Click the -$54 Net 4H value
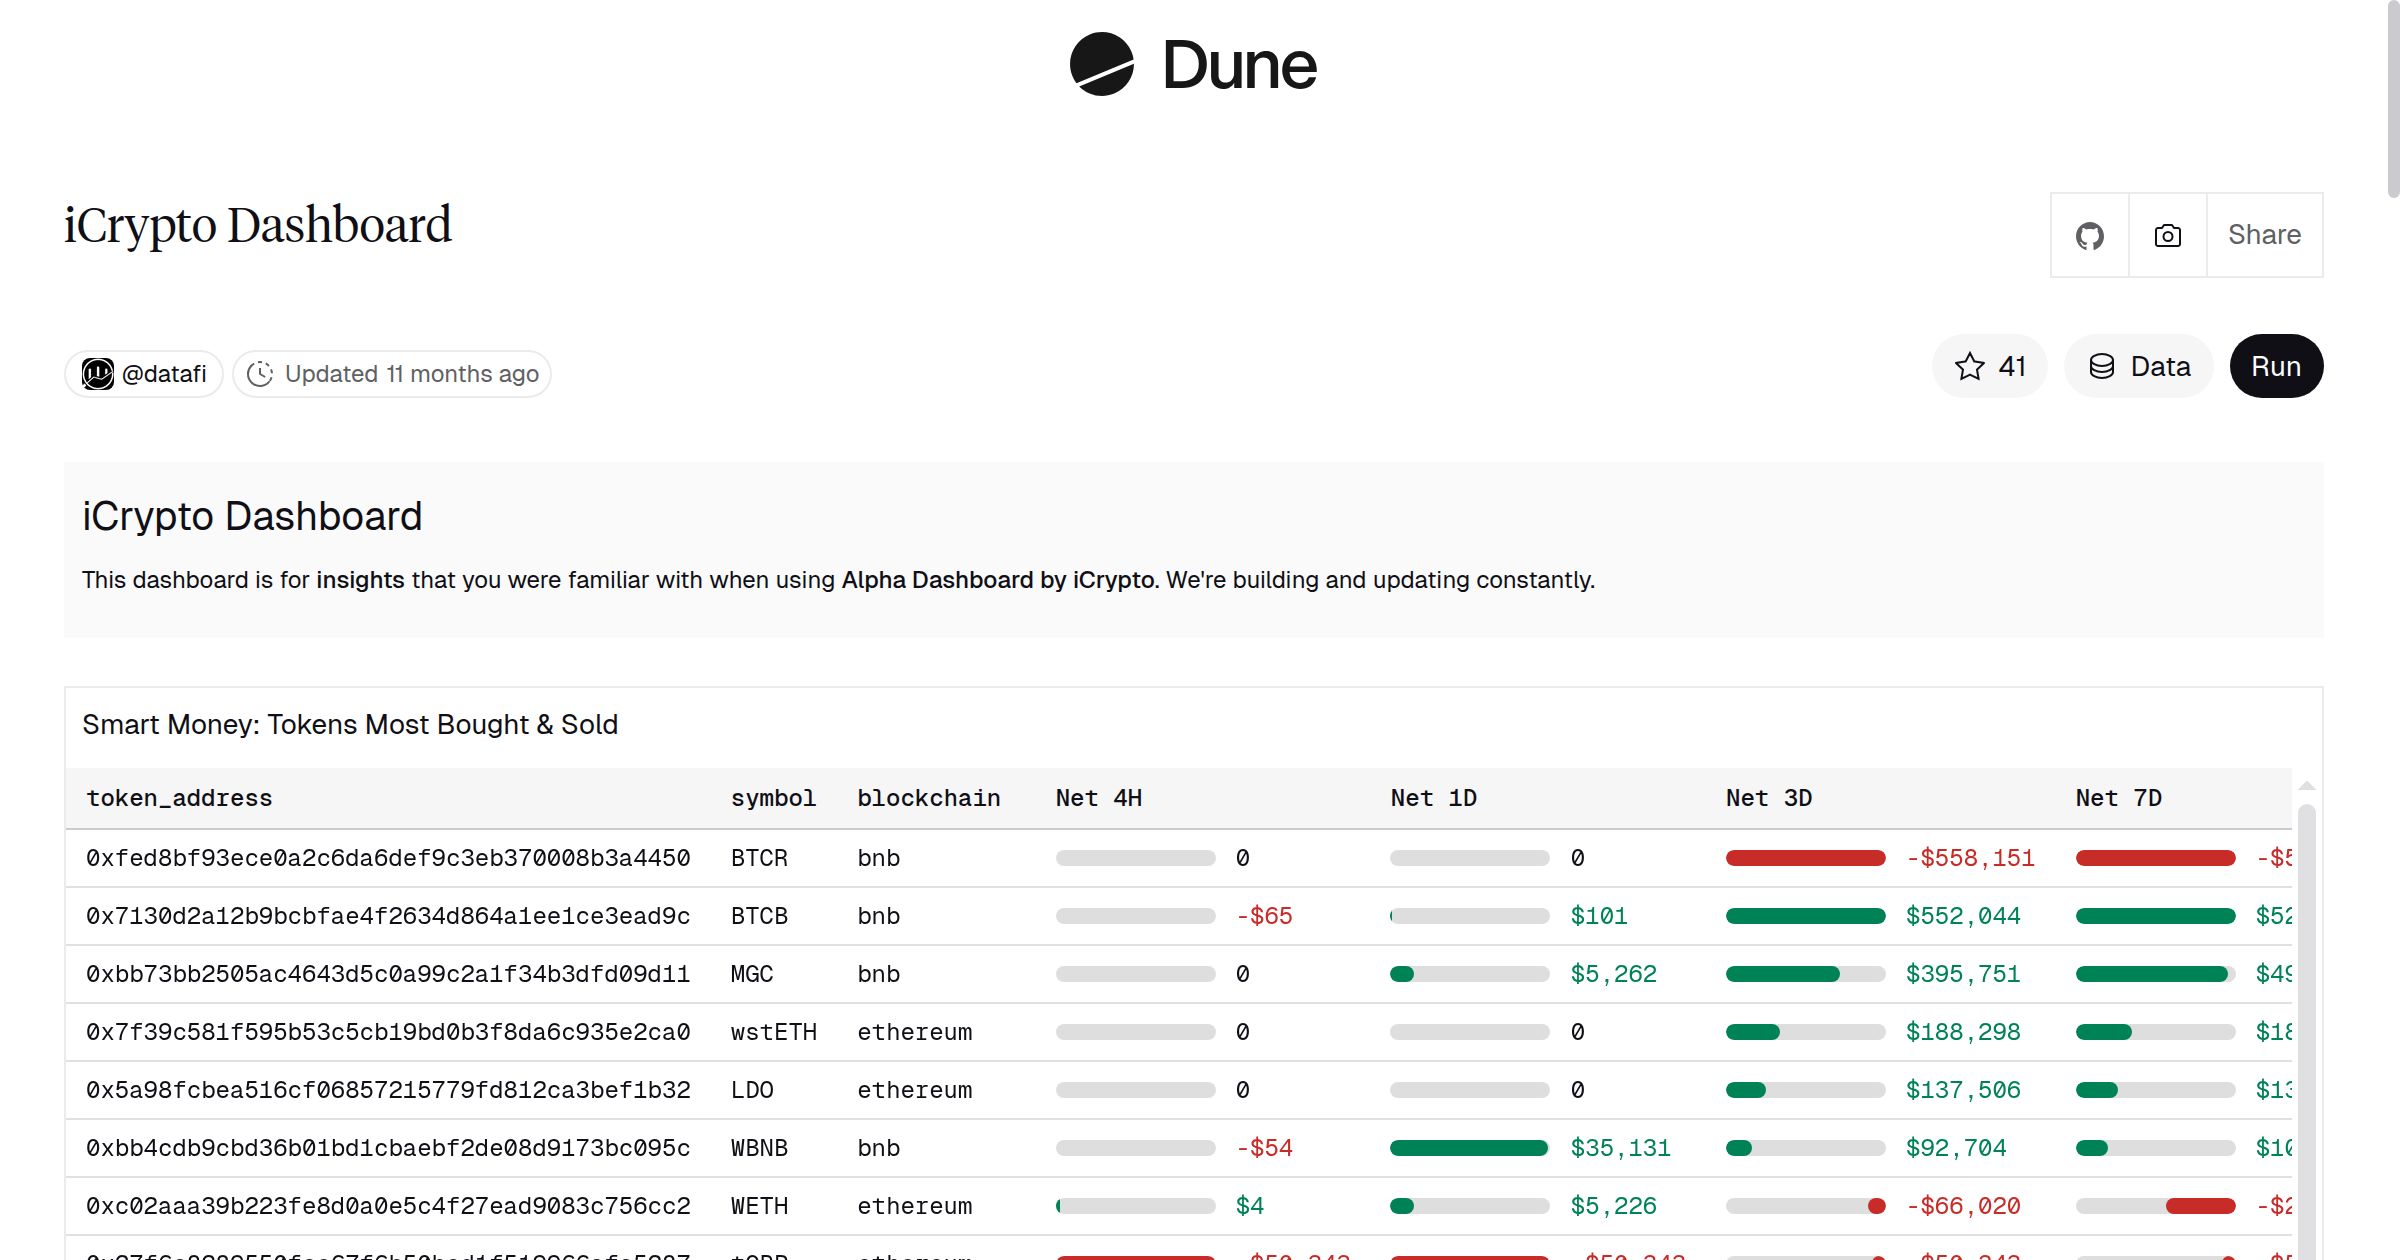This screenshot has width=2400, height=1260. [x=1264, y=1148]
